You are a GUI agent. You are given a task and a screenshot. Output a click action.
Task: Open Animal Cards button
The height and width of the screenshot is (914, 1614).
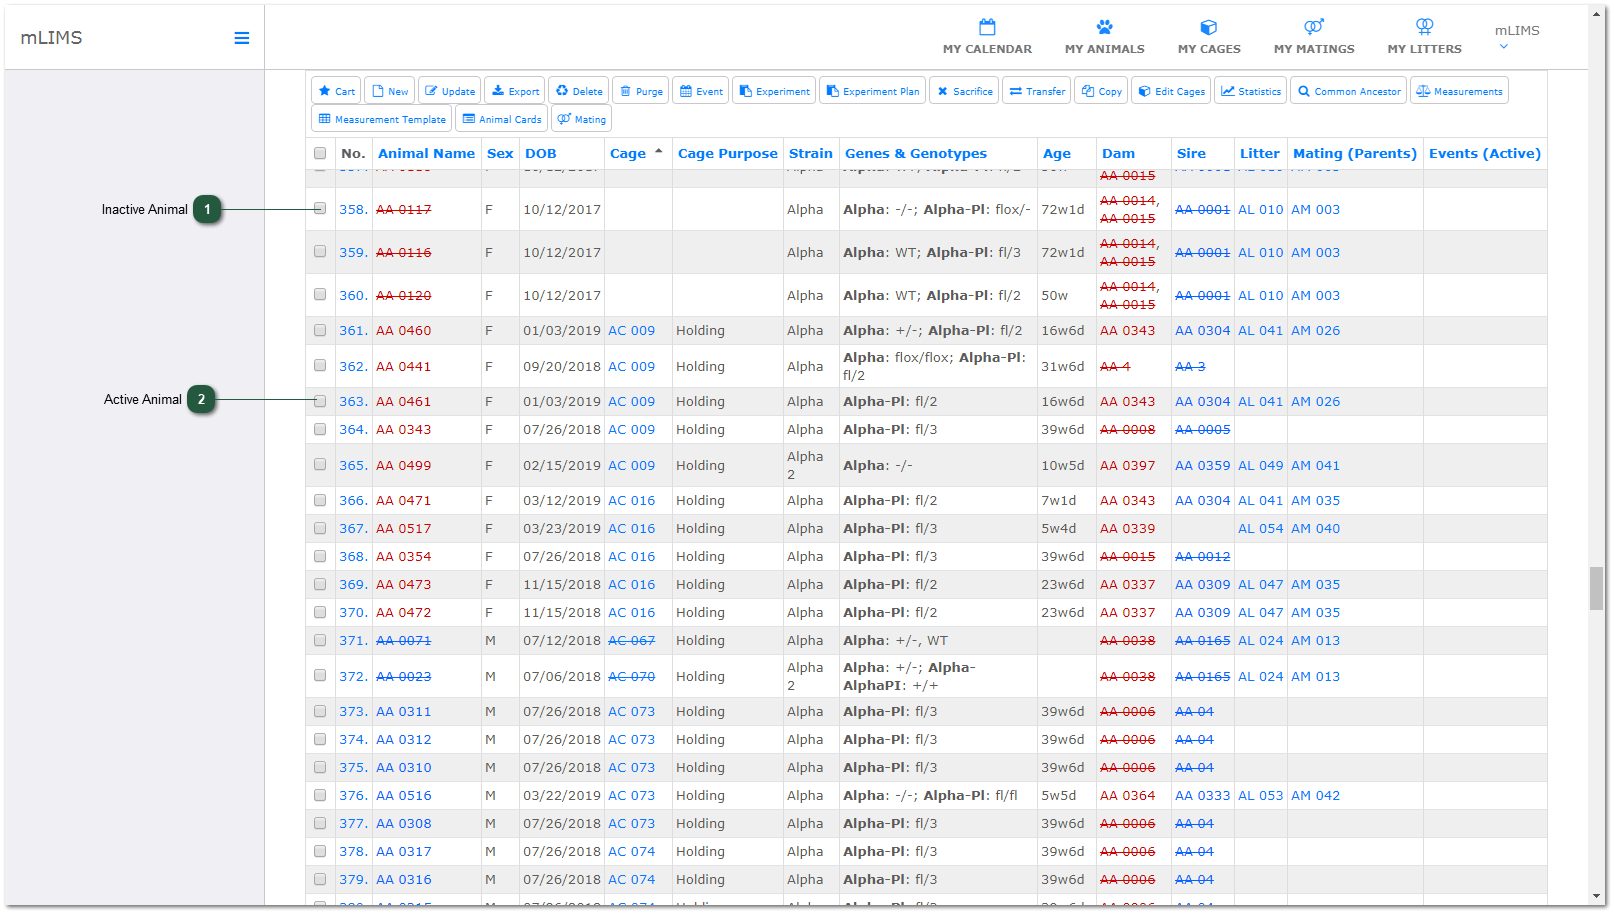coord(501,119)
